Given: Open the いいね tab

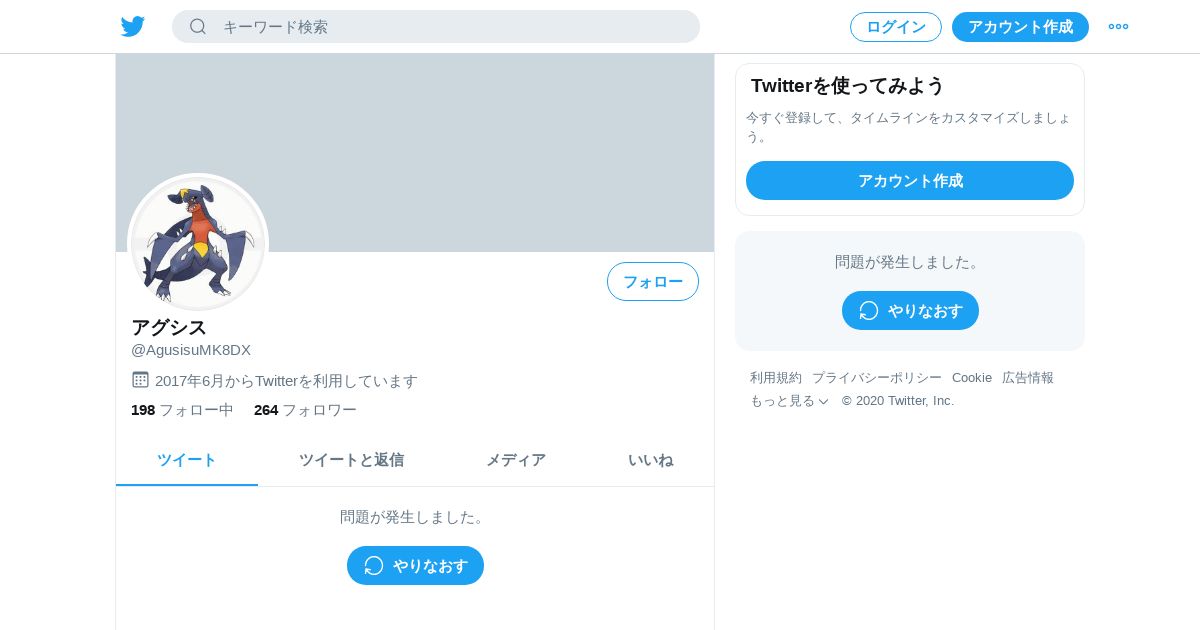Looking at the screenshot, I should 651,460.
